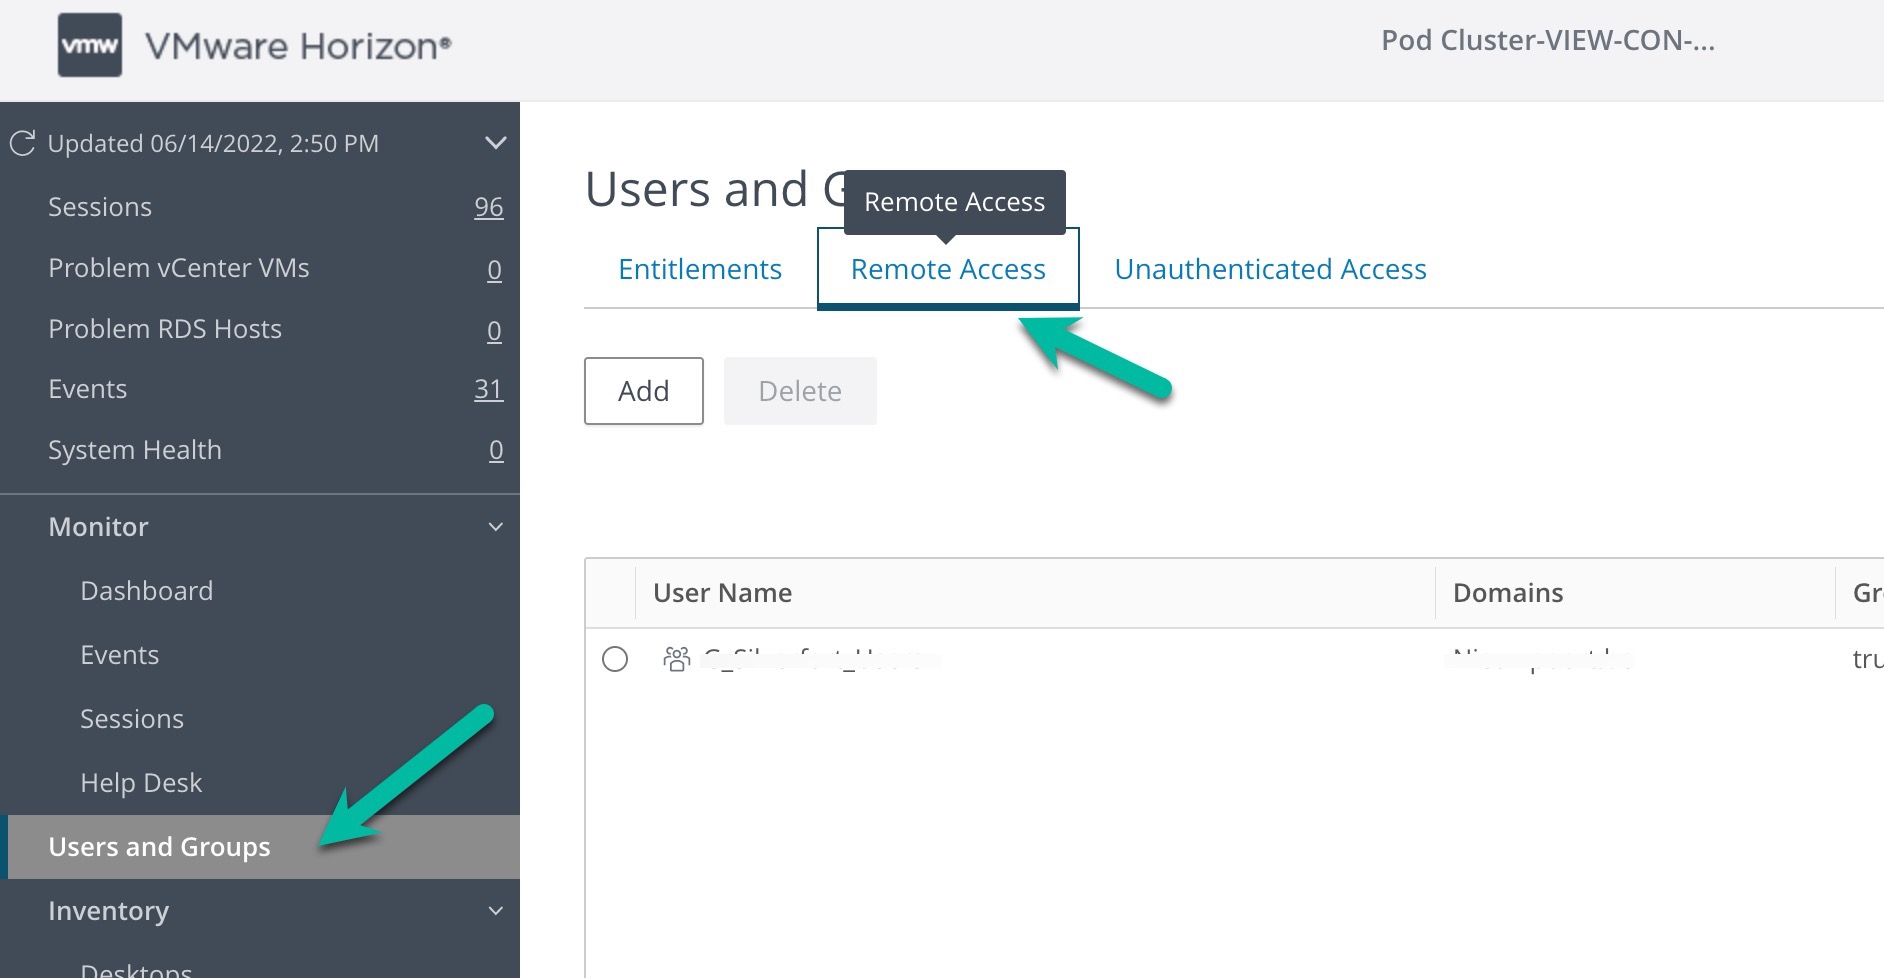Open the Sessions count link 96
The width and height of the screenshot is (1884, 978).
coord(488,207)
